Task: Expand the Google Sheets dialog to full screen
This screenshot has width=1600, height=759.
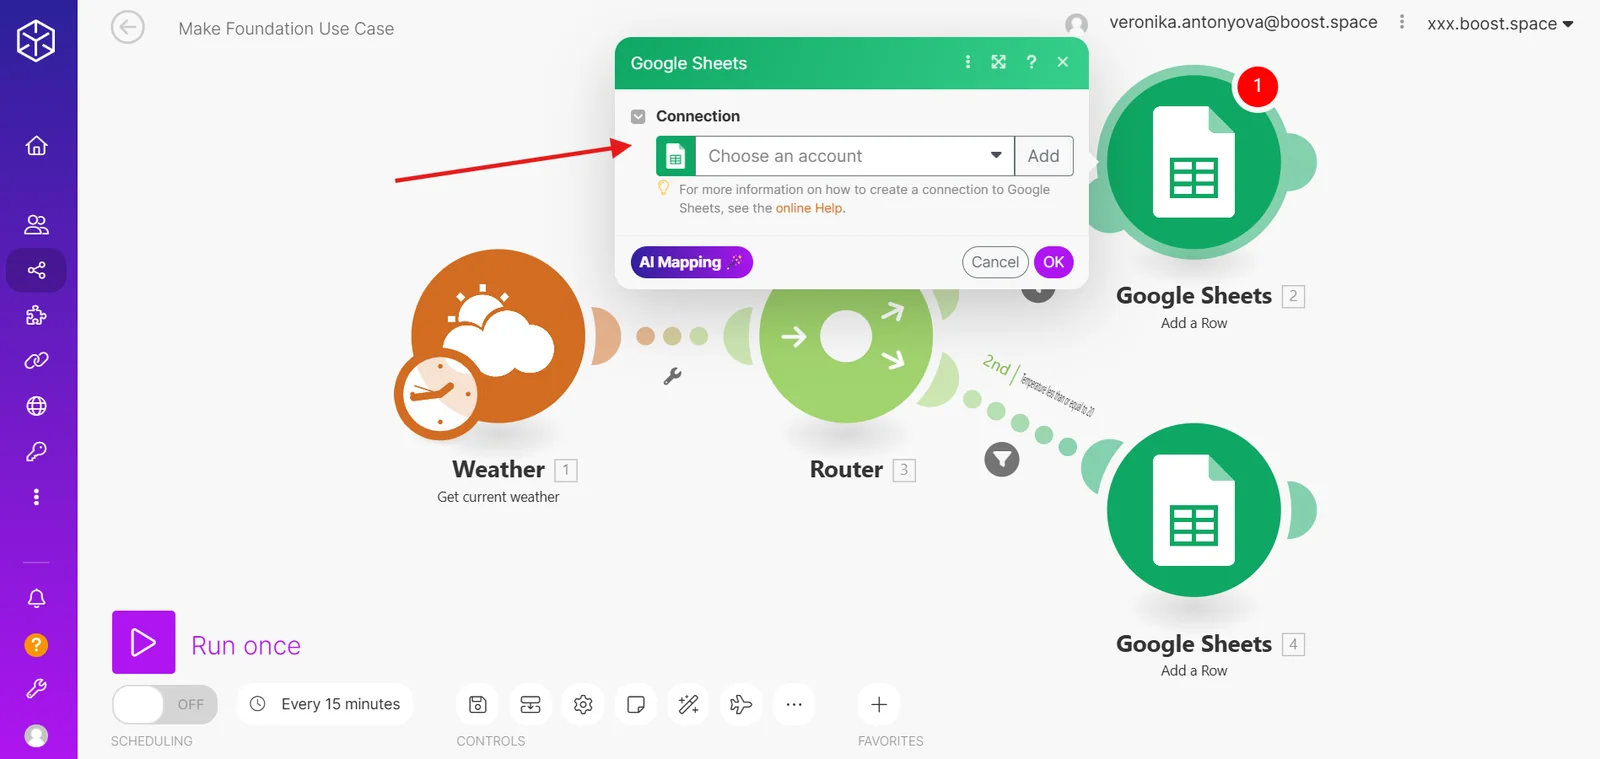Action: tap(998, 62)
